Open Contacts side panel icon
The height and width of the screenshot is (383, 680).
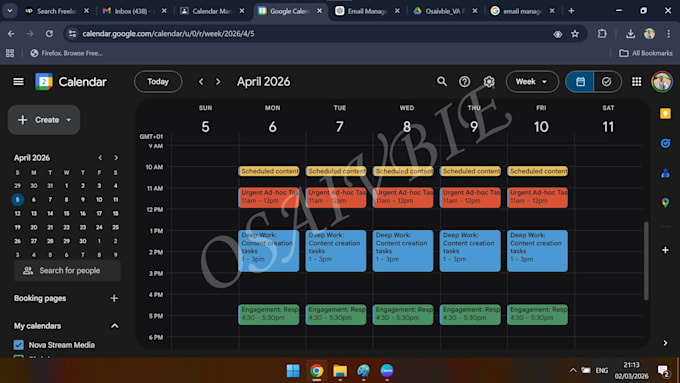(x=665, y=173)
